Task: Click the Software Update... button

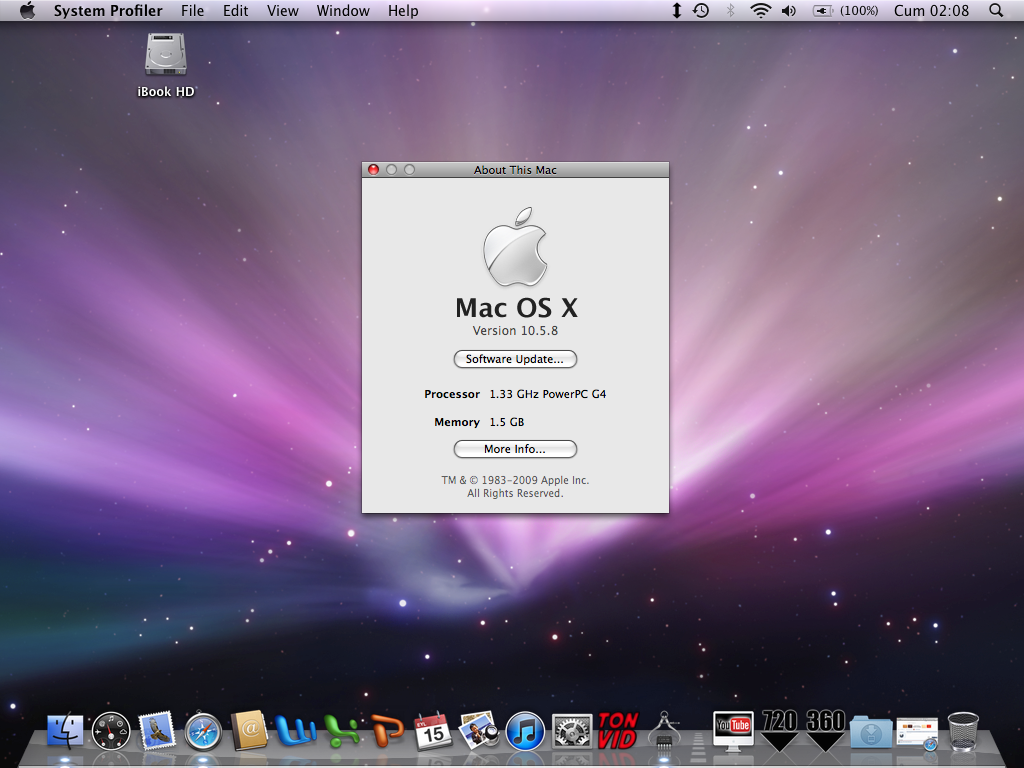Action: tap(515, 359)
